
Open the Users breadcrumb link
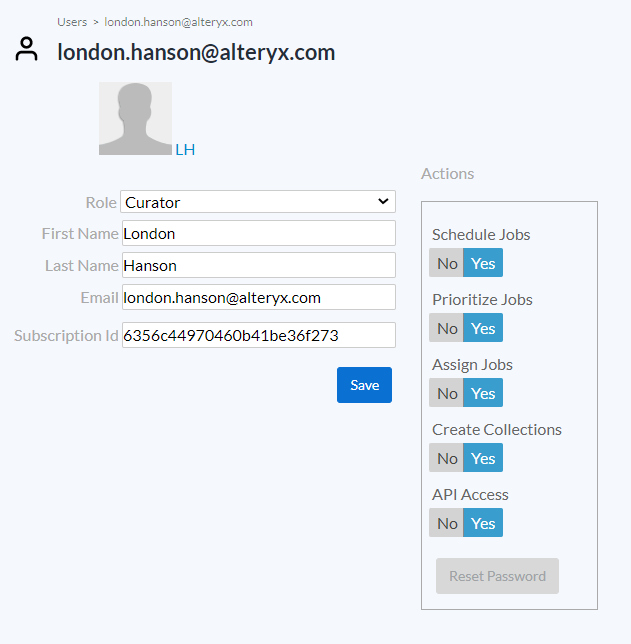coord(72,22)
